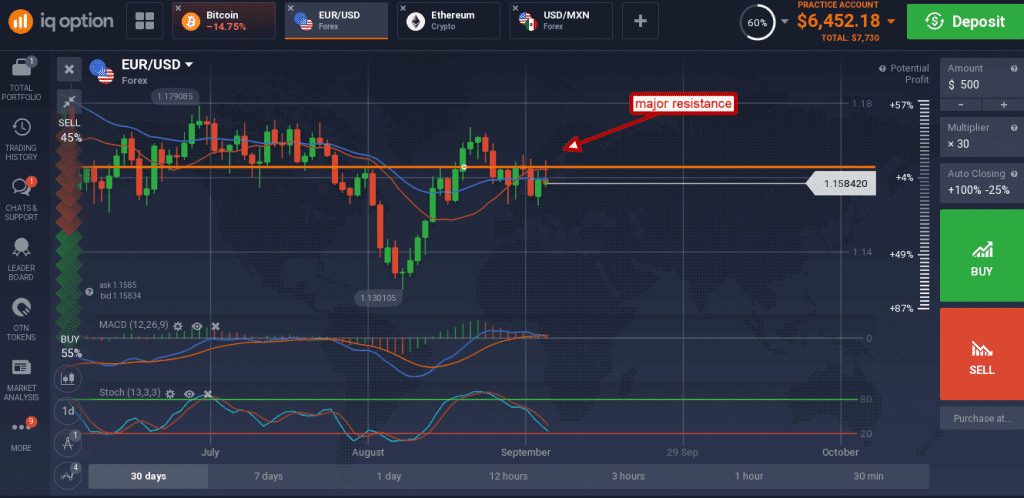Viewport: 1024px width, 498px height.
Task: Click the iq option logo
Action: click(60, 21)
